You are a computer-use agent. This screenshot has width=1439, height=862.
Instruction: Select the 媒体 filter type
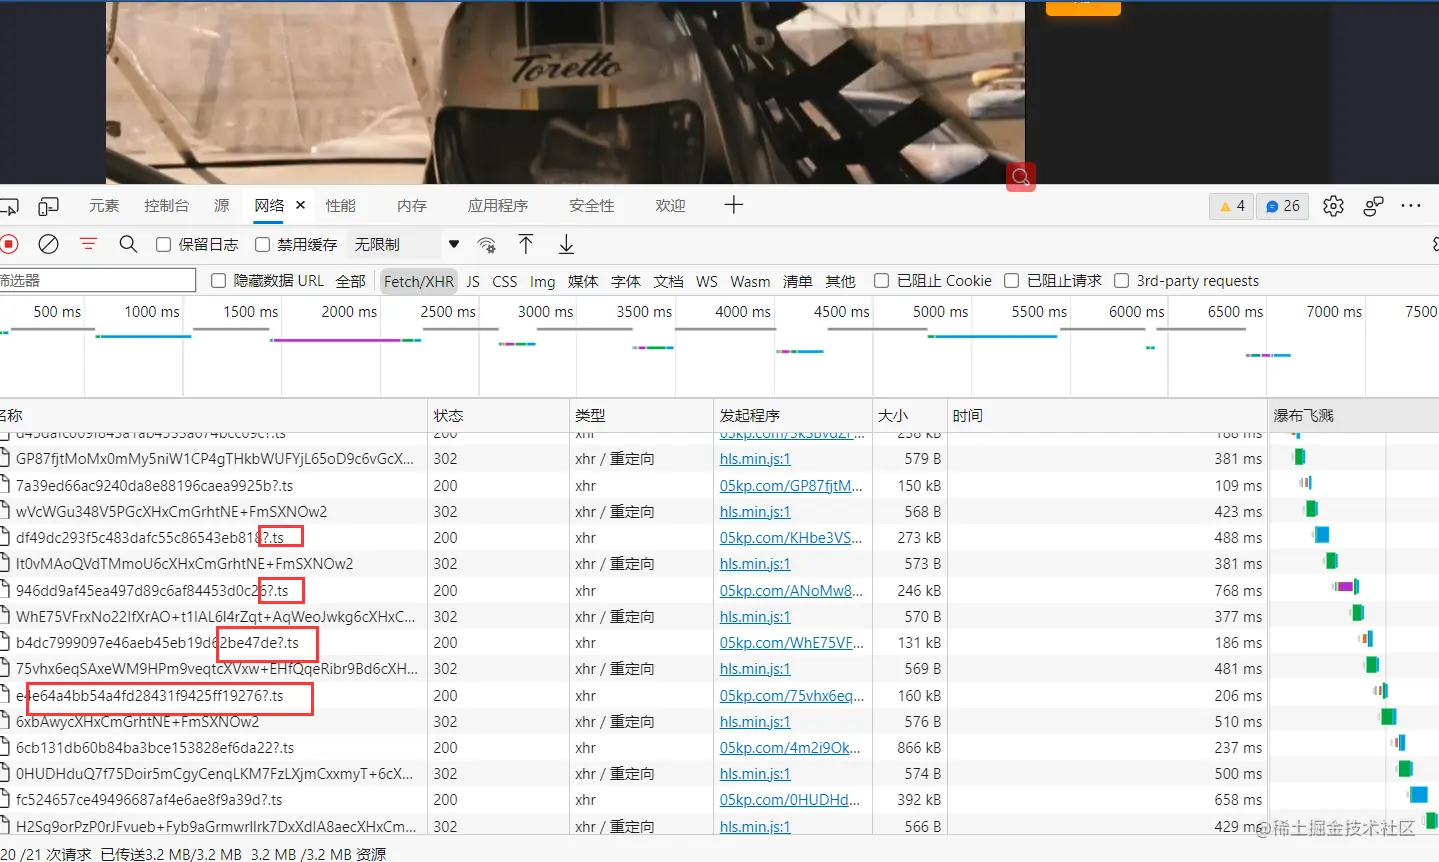(583, 281)
